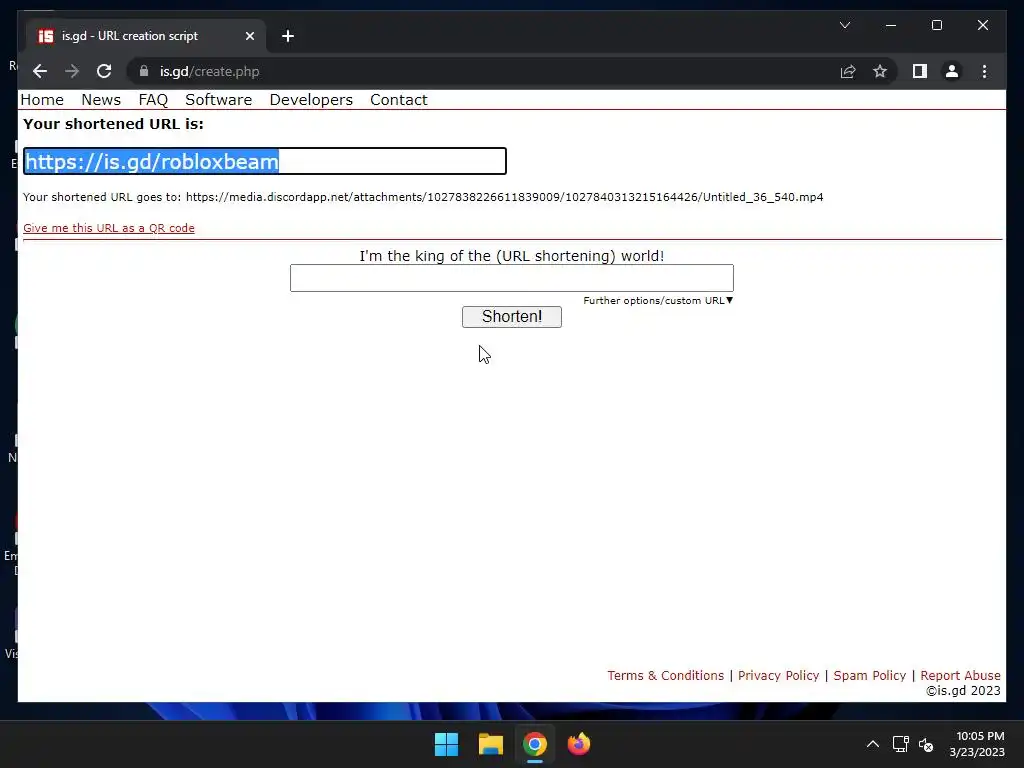Screen dimensions: 1024x768
Task: Open the network status tray icon
Action: pyautogui.click(x=901, y=744)
